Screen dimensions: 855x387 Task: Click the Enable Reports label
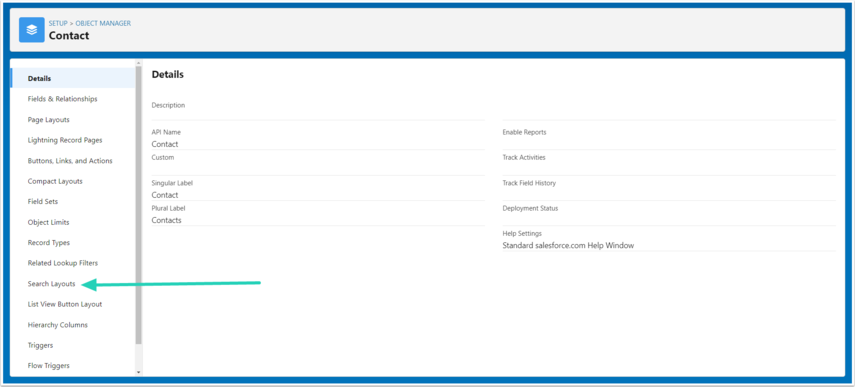(524, 132)
